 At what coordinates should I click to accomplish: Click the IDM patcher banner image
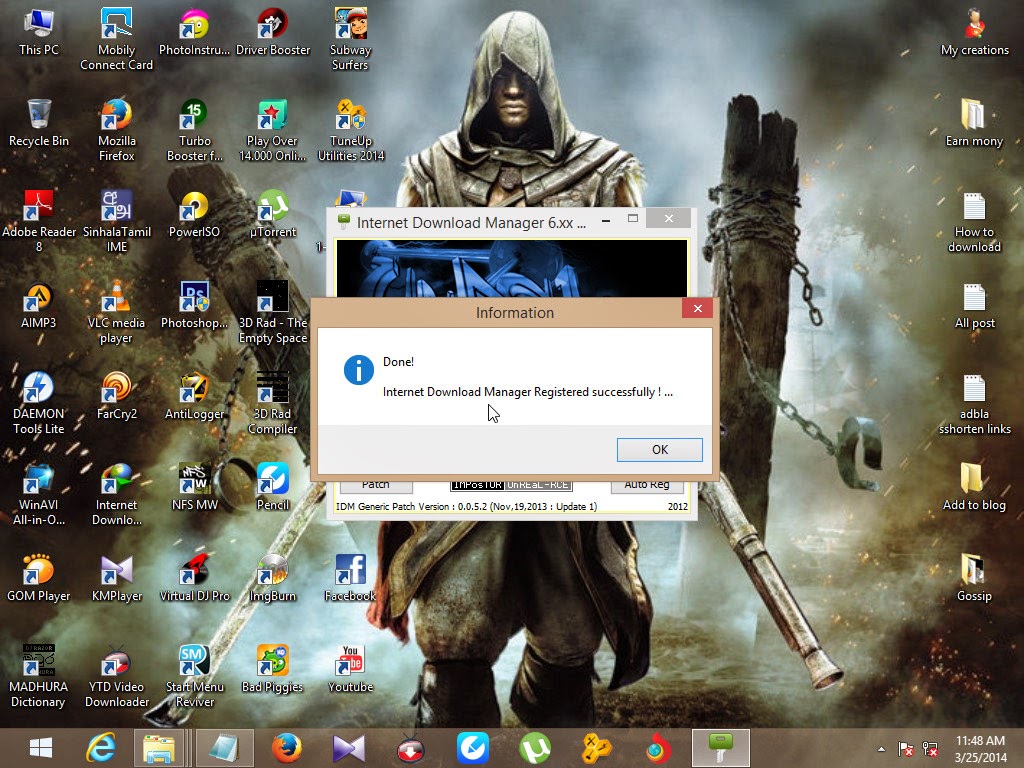511,268
